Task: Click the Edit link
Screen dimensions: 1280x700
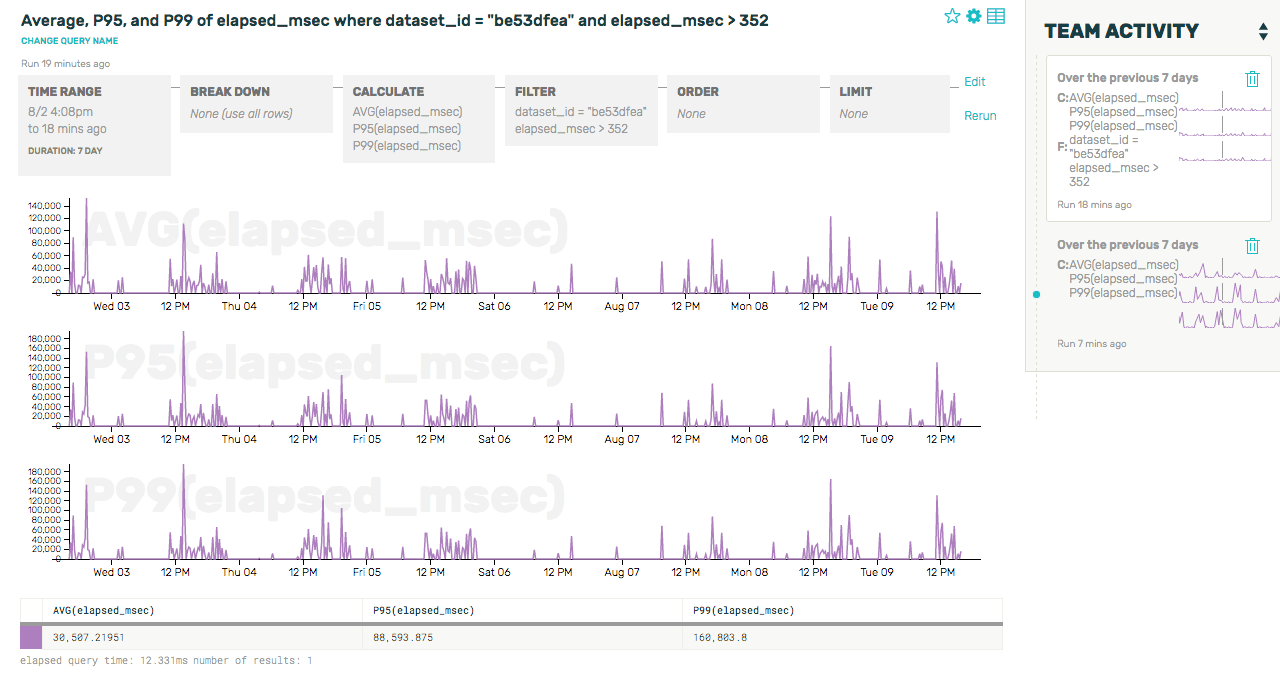Action: [x=974, y=82]
